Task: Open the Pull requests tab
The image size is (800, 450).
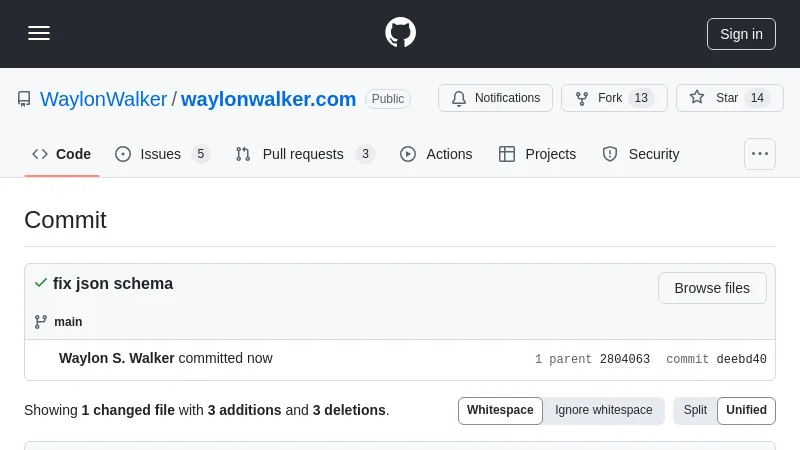Action: pyautogui.click(x=304, y=154)
